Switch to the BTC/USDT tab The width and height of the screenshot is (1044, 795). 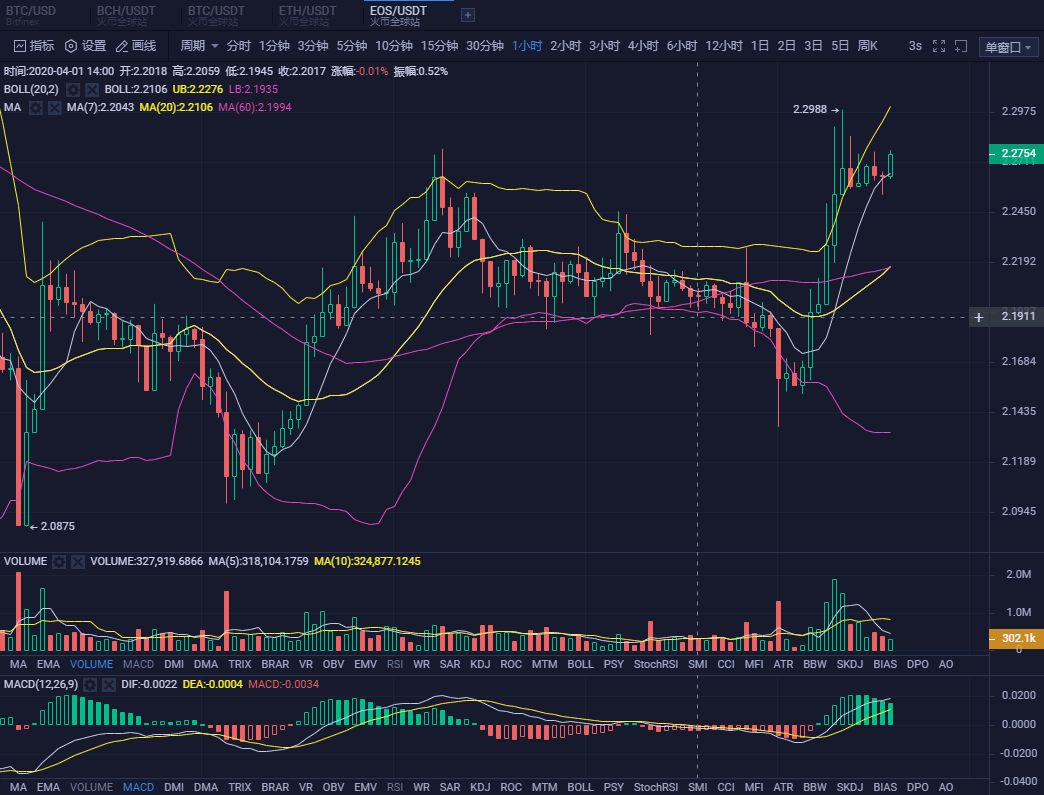[x=215, y=14]
